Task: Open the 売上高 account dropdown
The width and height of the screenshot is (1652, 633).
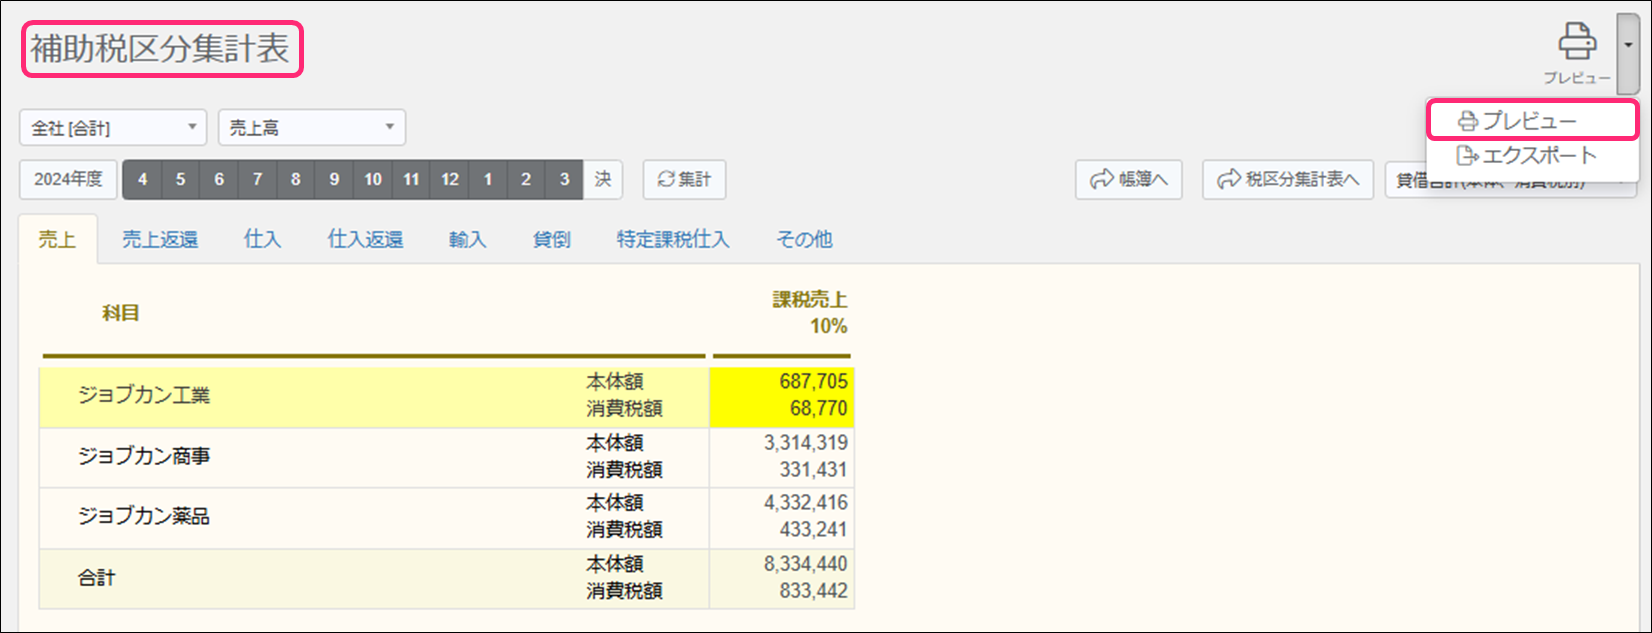Action: pyautogui.click(x=312, y=128)
